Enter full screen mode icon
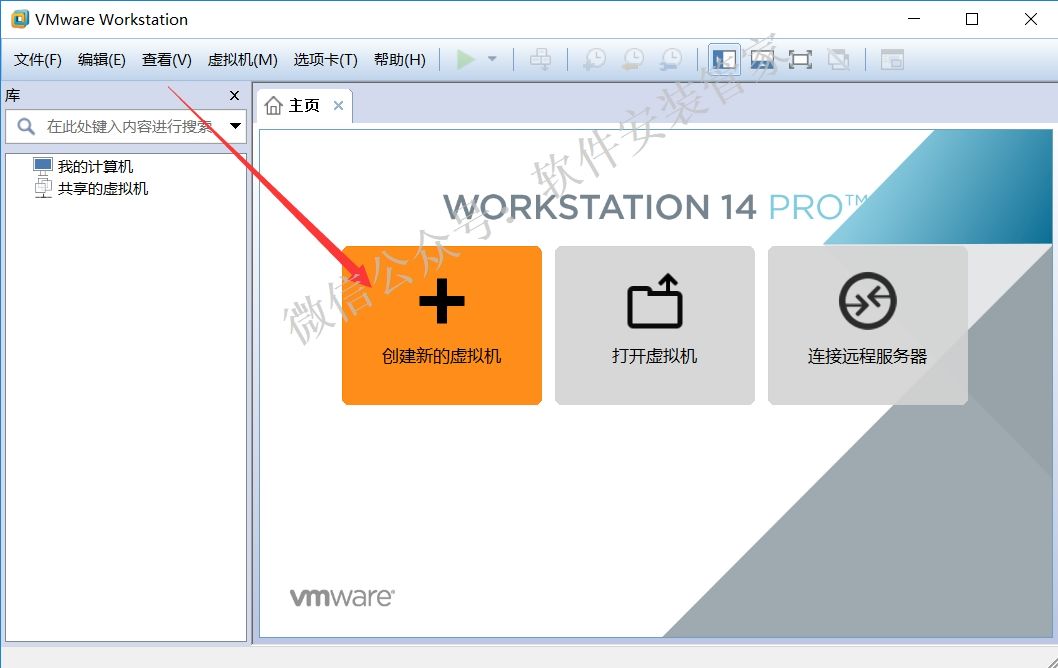The image size is (1058, 668). click(x=800, y=59)
